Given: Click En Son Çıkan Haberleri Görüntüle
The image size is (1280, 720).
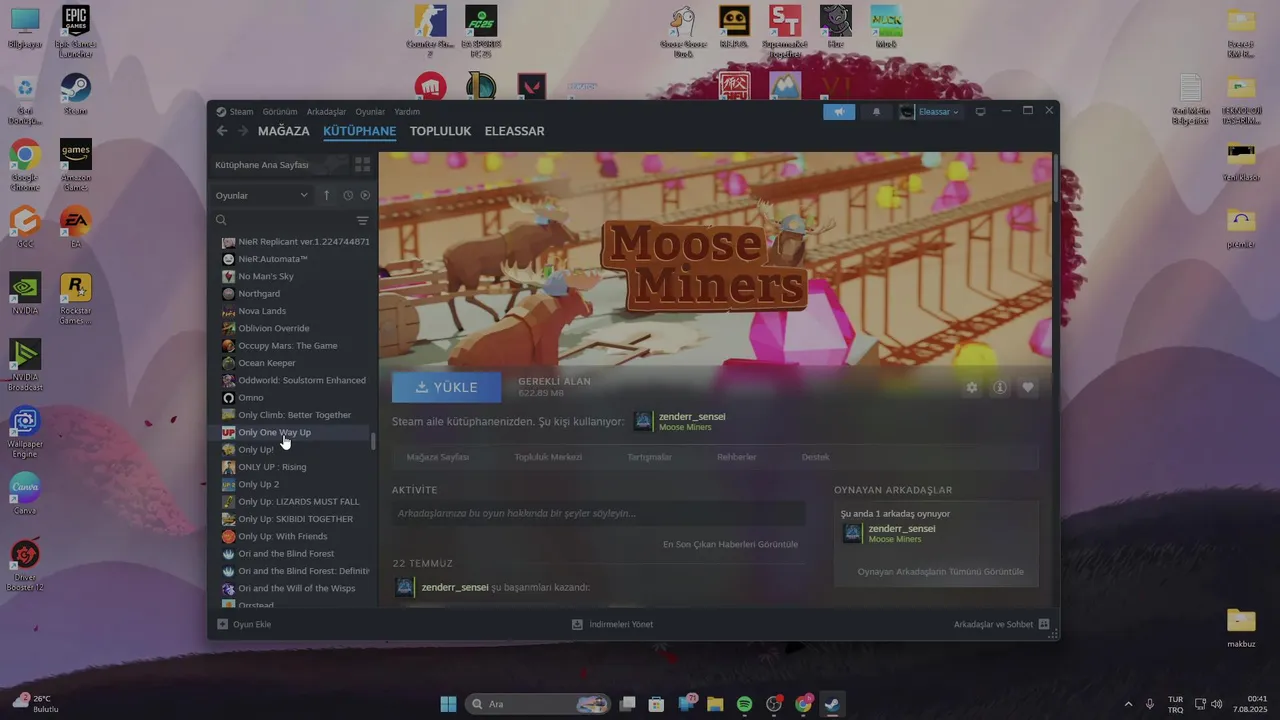Looking at the screenshot, I should coord(730,544).
